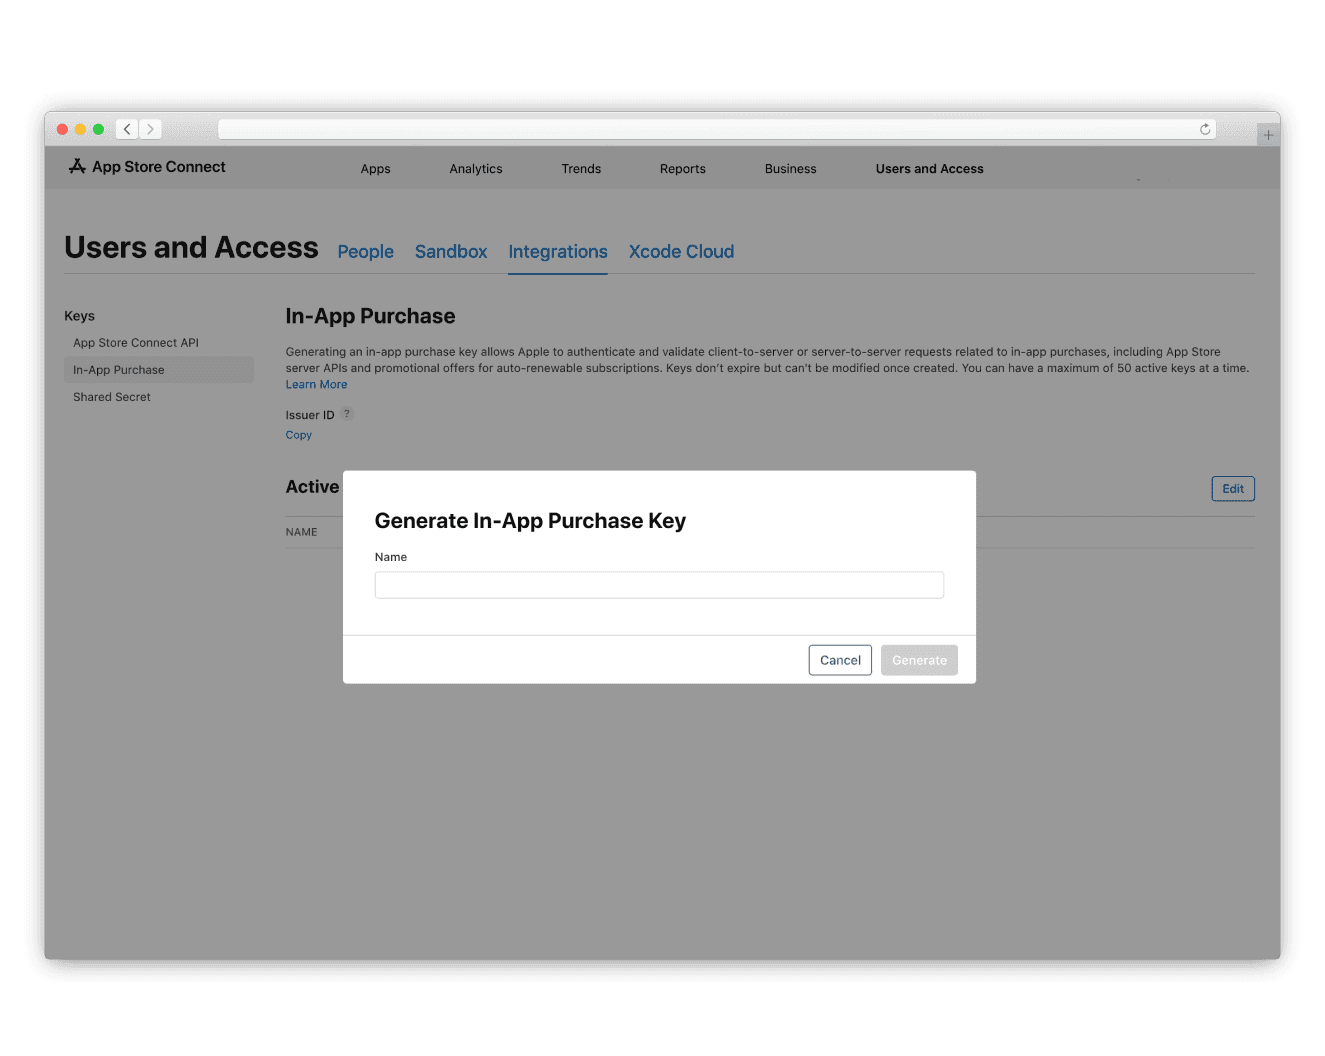Select Shared Secret in the sidebar

[111, 396]
